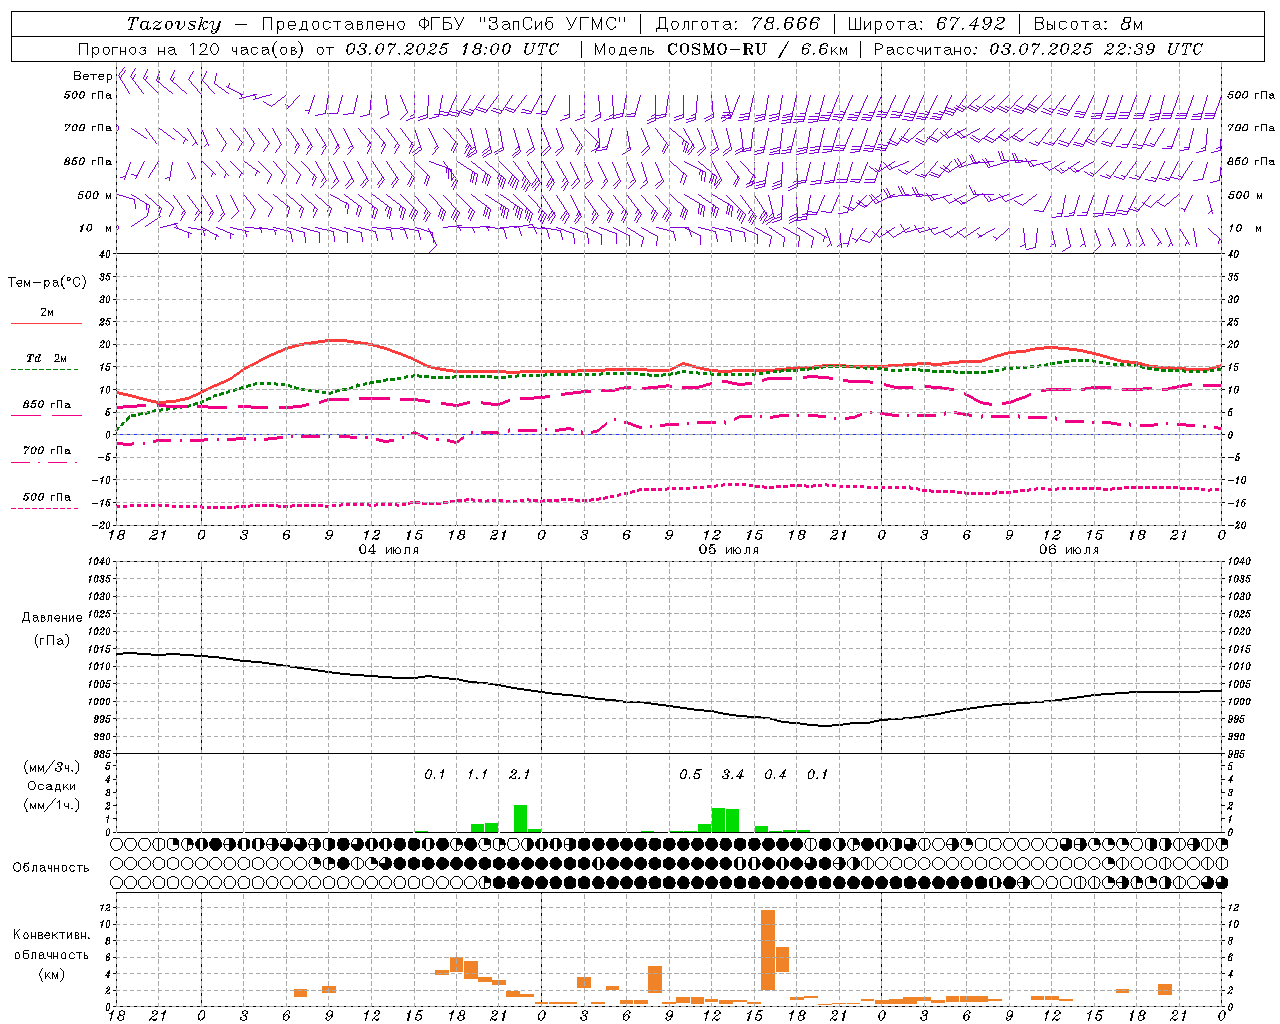The image size is (1280, 1024).
Task: Click the 700 гПа temperature legend entry
Action: [x=47, y=450]
